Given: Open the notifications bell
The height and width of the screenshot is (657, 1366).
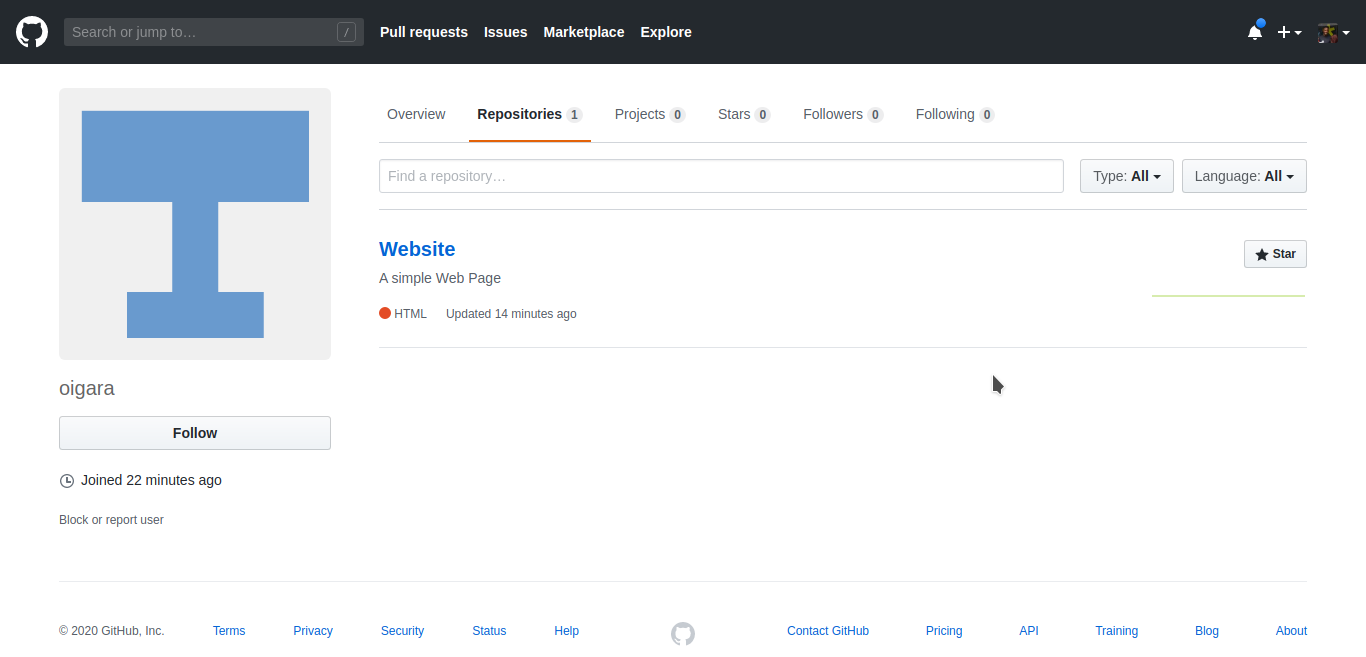Looking at the screenshot, I should click(x=1254, y=32).
